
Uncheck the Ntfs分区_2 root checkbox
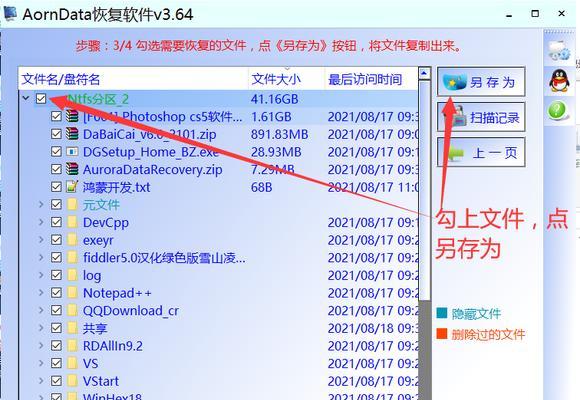pos(41,98)
